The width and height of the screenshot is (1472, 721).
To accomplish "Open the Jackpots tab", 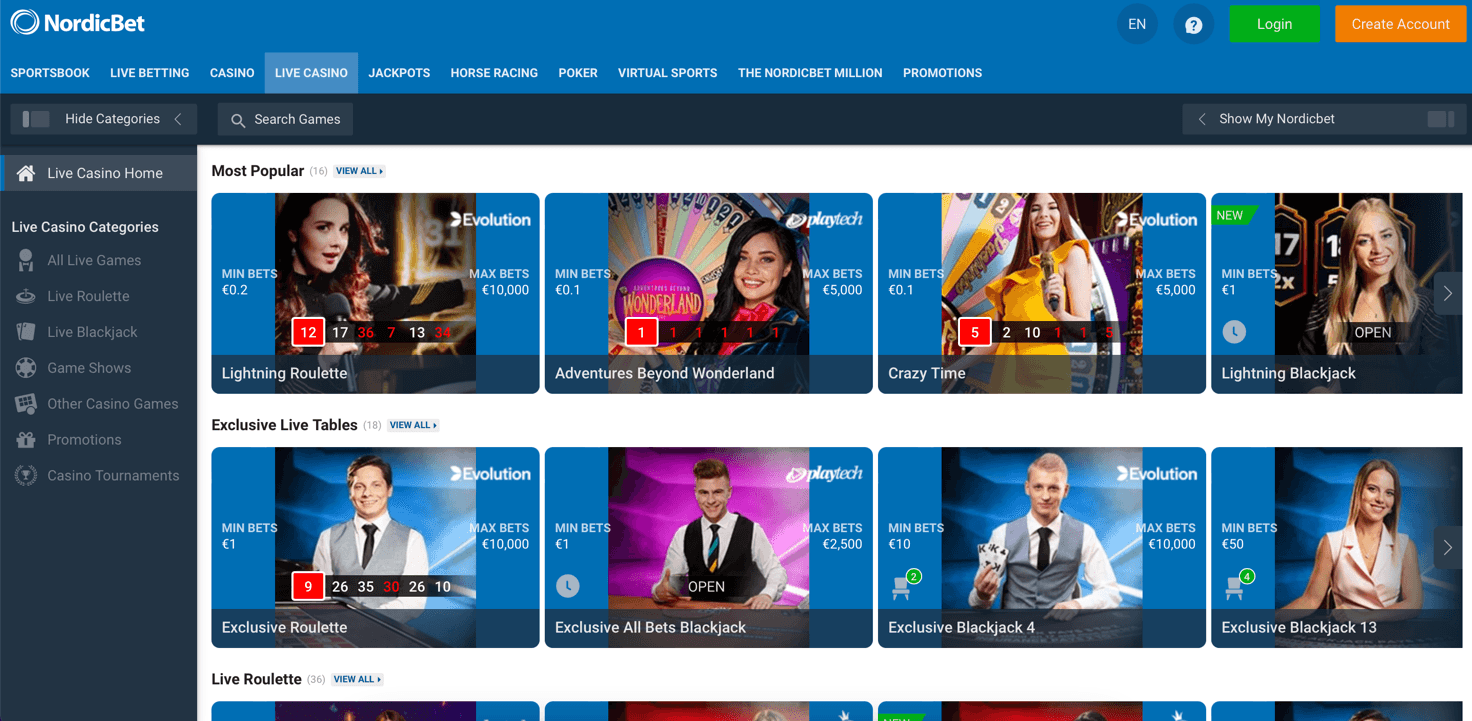I will coord(399,73).
